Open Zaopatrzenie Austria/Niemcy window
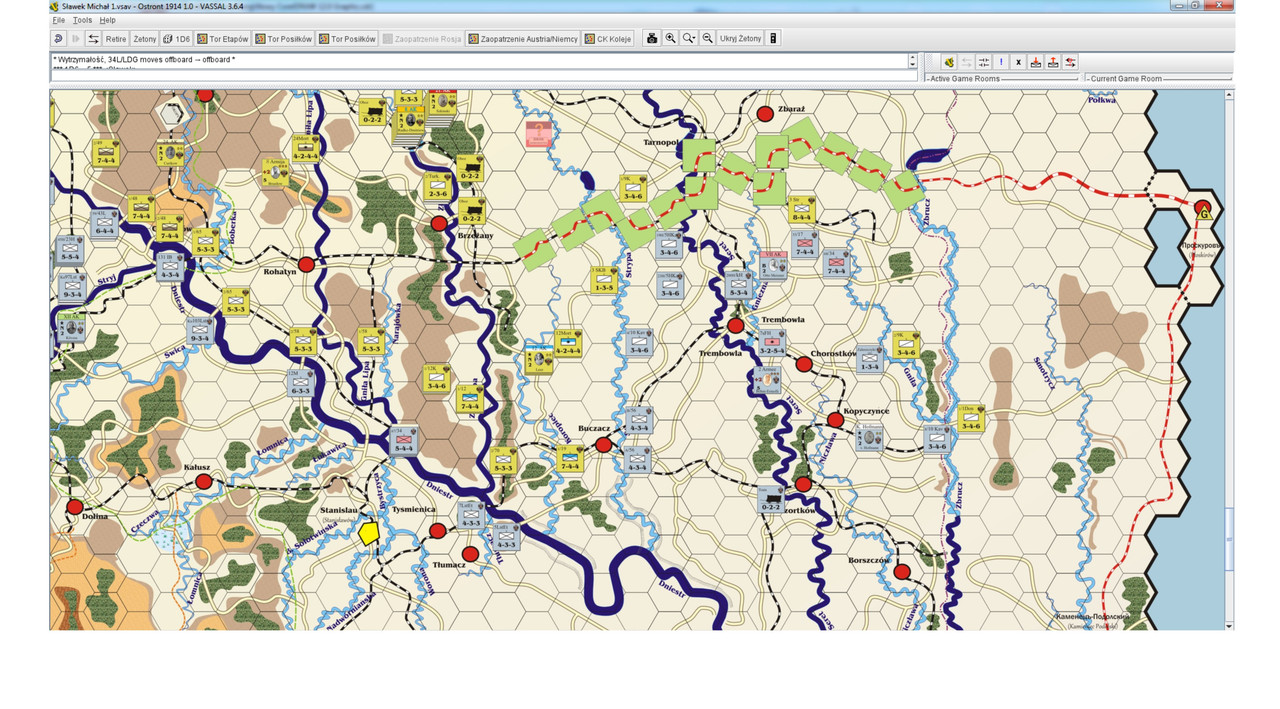 [x=522, y=39]
